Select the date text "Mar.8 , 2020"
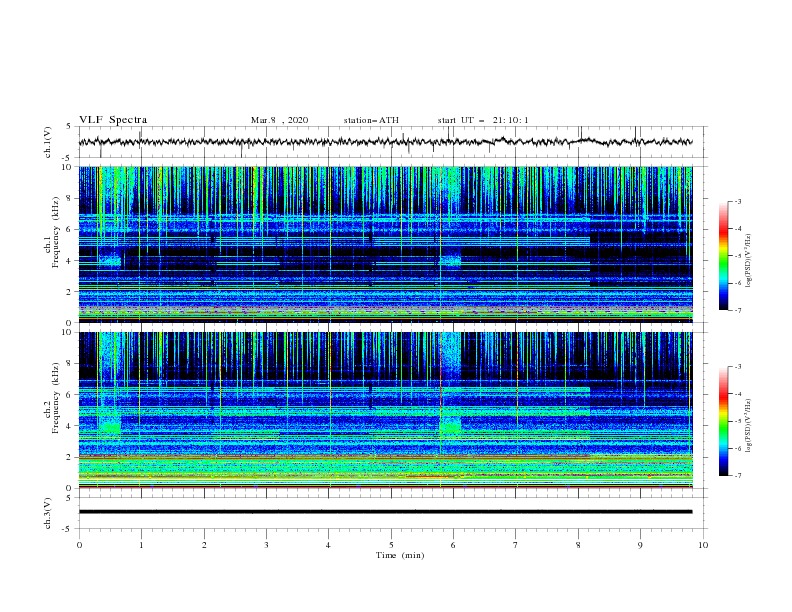The height and width of the screenshot is (612, 792). [x=279, y=120]
